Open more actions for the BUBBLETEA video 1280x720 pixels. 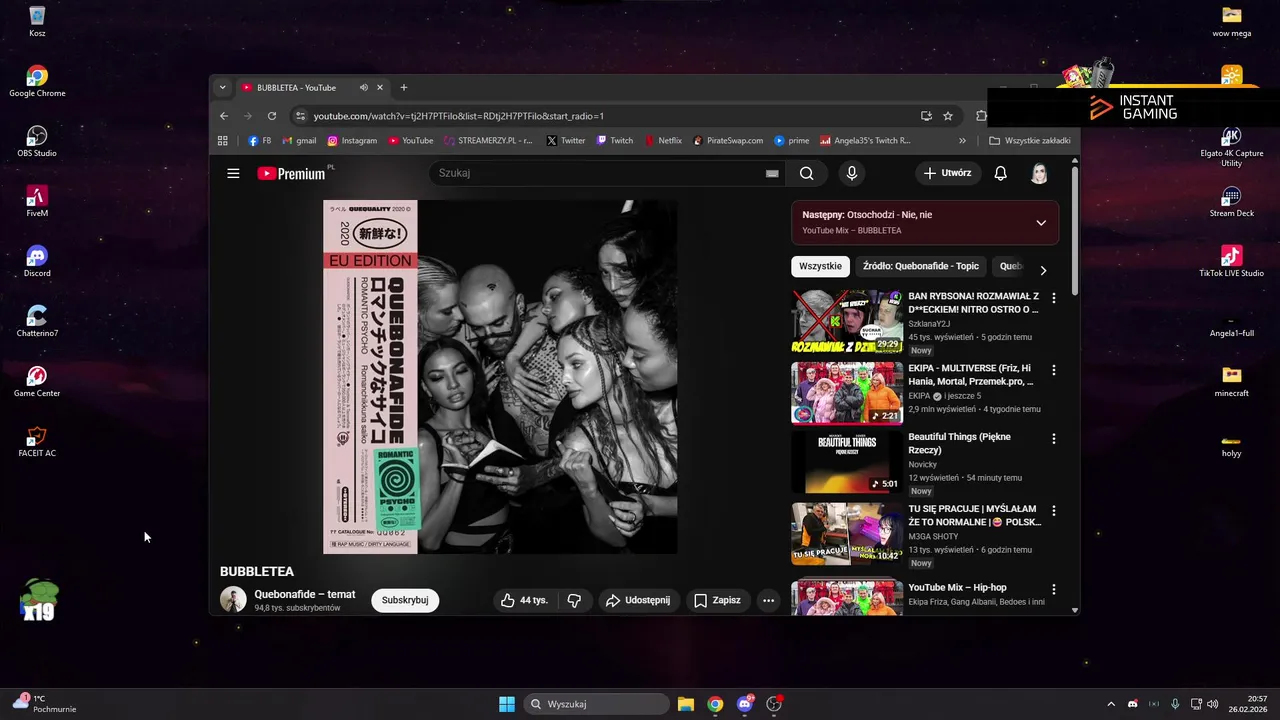tap(768, 600)
